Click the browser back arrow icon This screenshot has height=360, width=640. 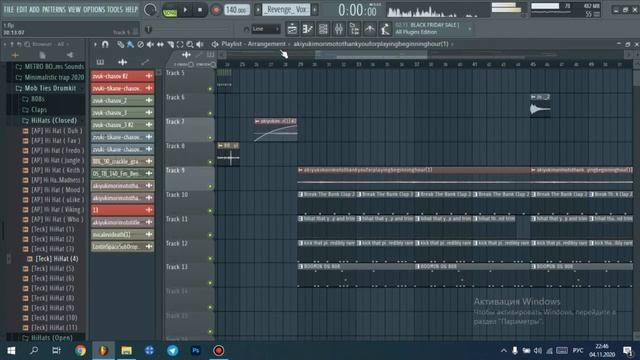70,55
